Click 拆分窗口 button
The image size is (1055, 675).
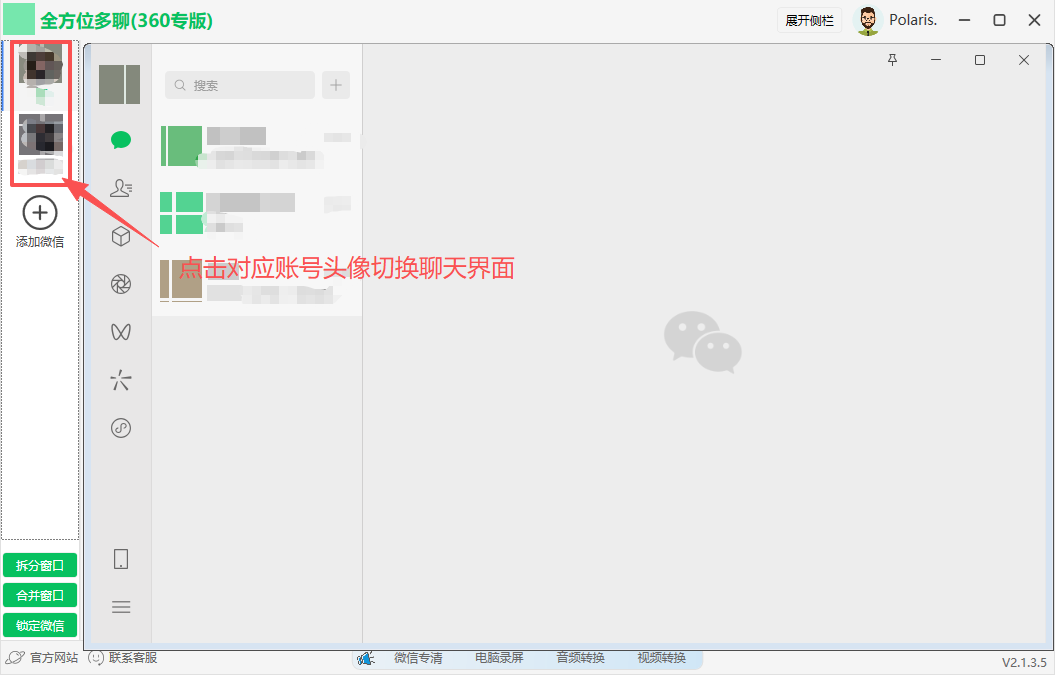coord(40,566)
